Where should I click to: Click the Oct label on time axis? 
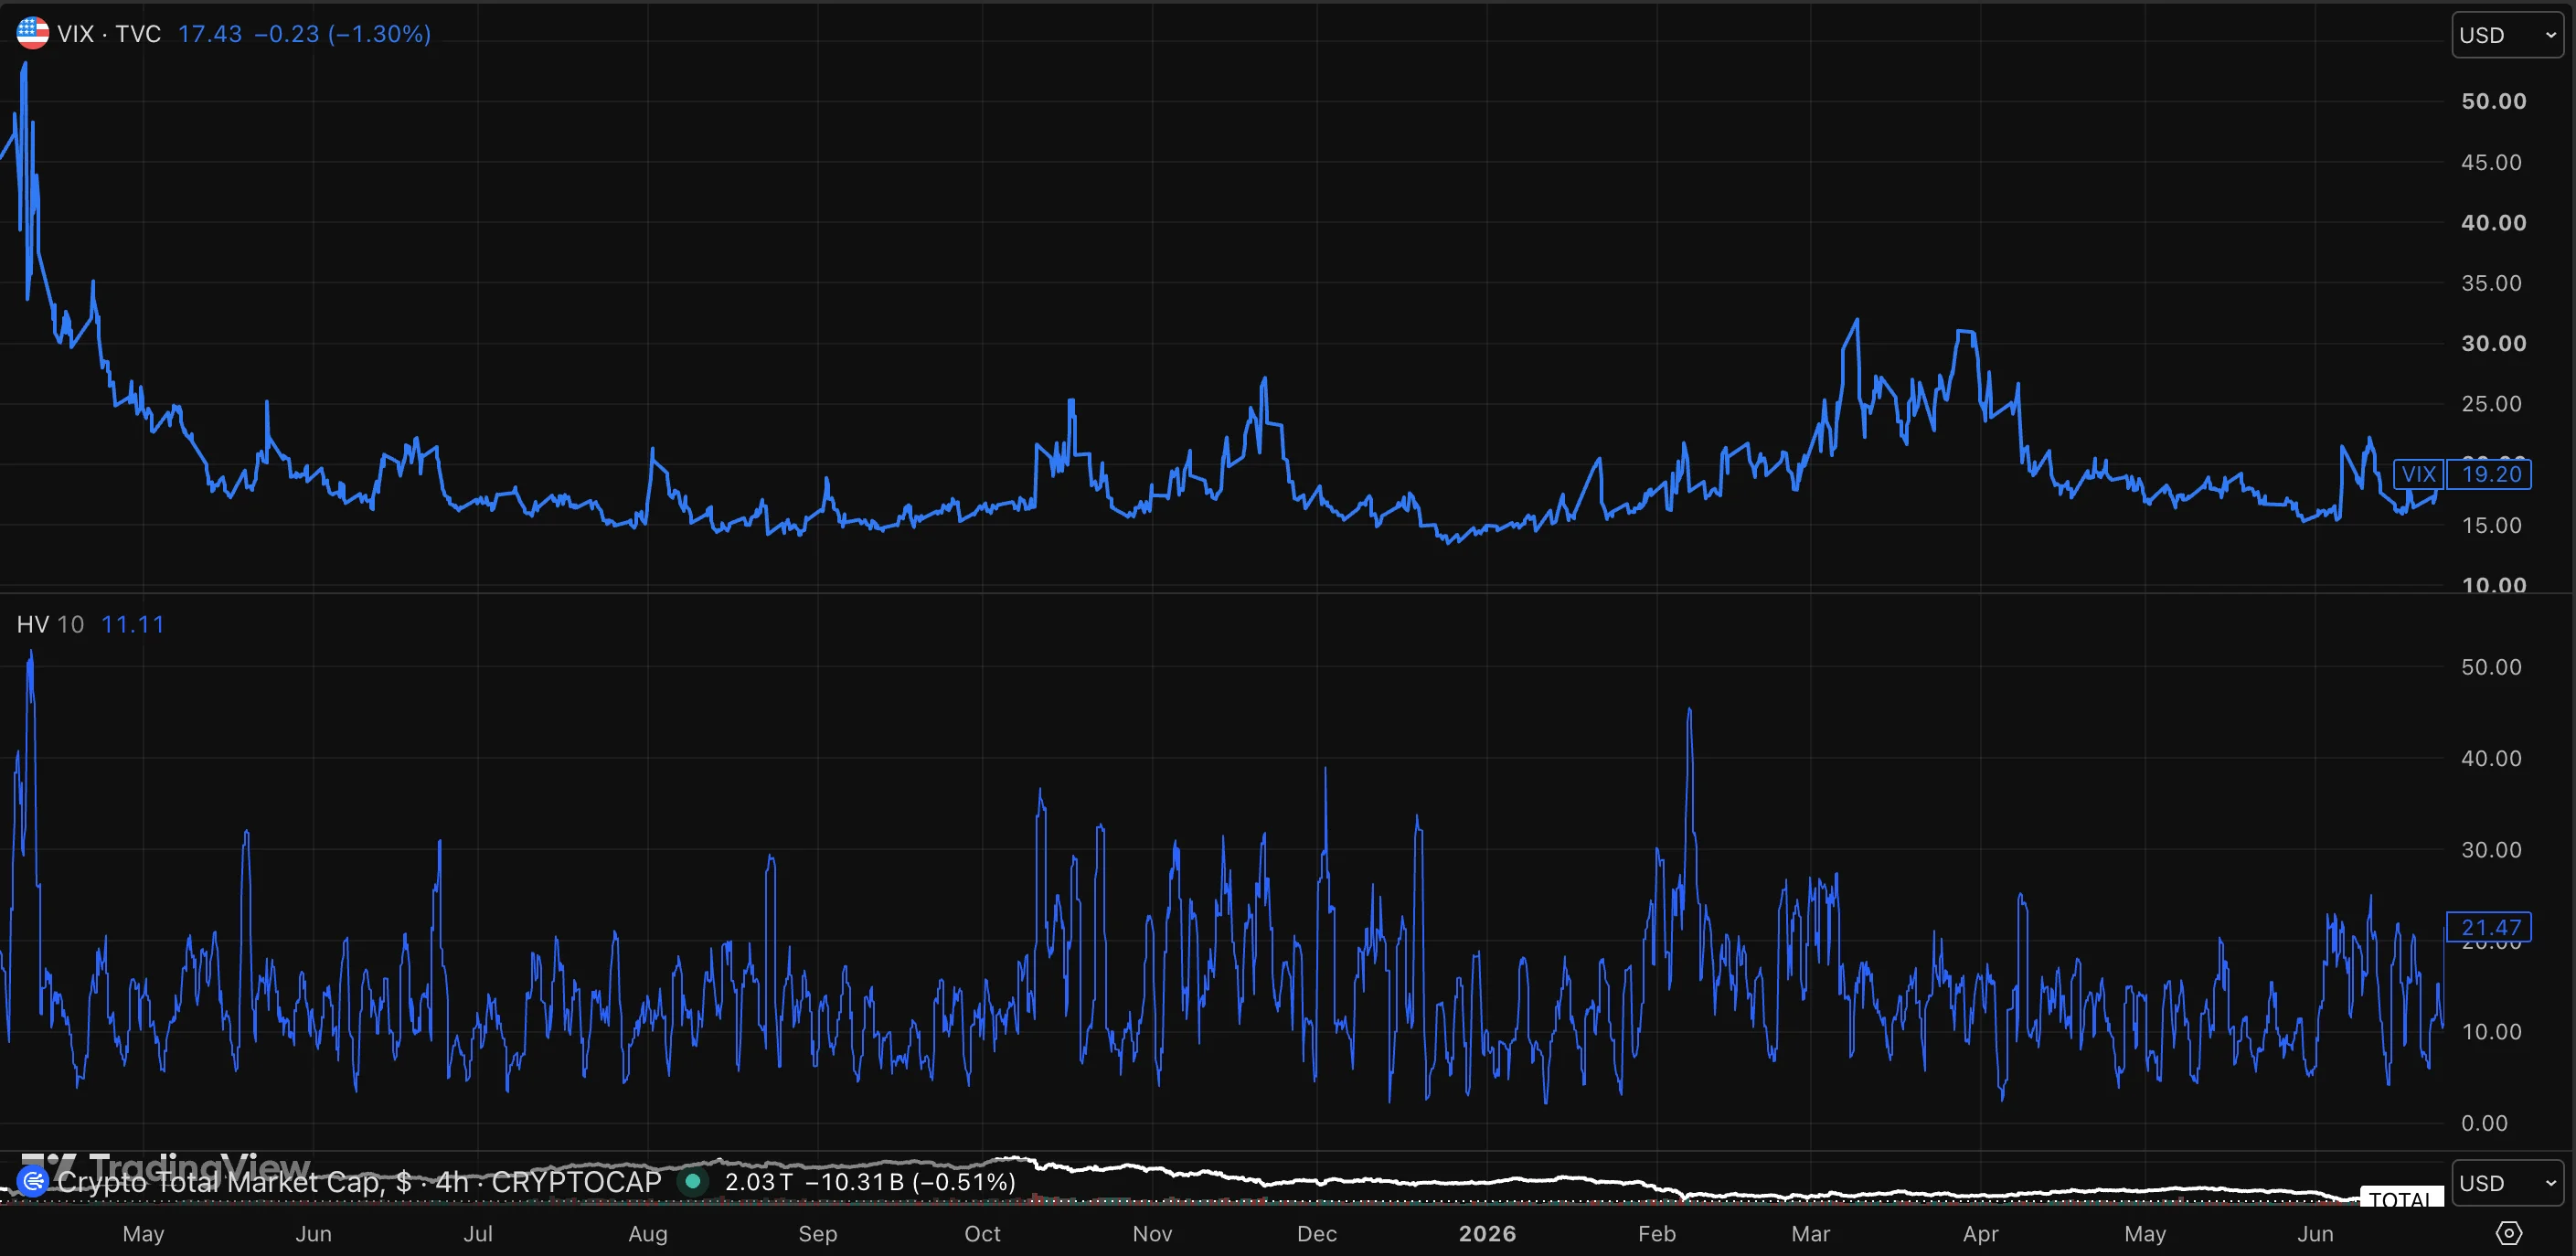[x=982, y=1233]
